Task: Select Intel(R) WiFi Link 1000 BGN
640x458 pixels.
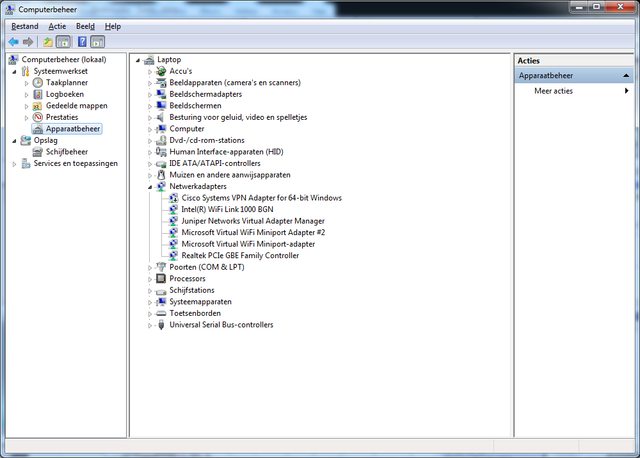Action: pos(227,209)
